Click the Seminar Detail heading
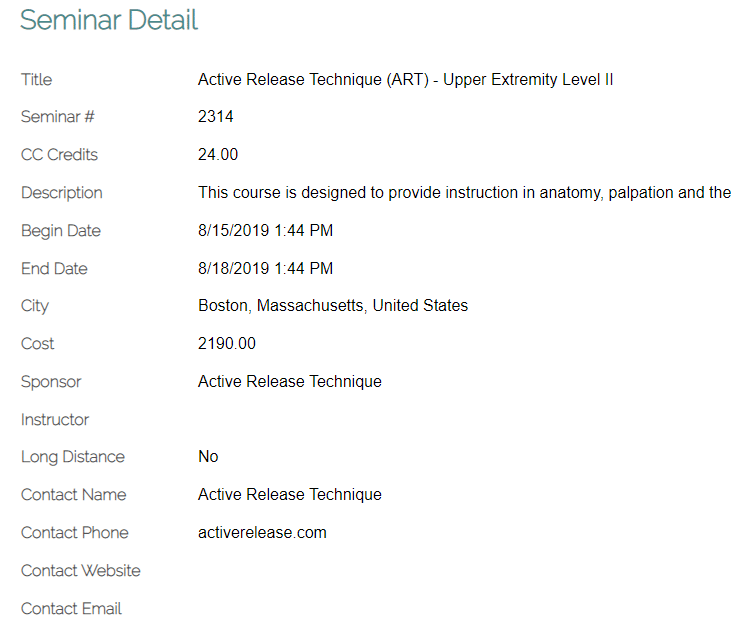 point(109,20)
